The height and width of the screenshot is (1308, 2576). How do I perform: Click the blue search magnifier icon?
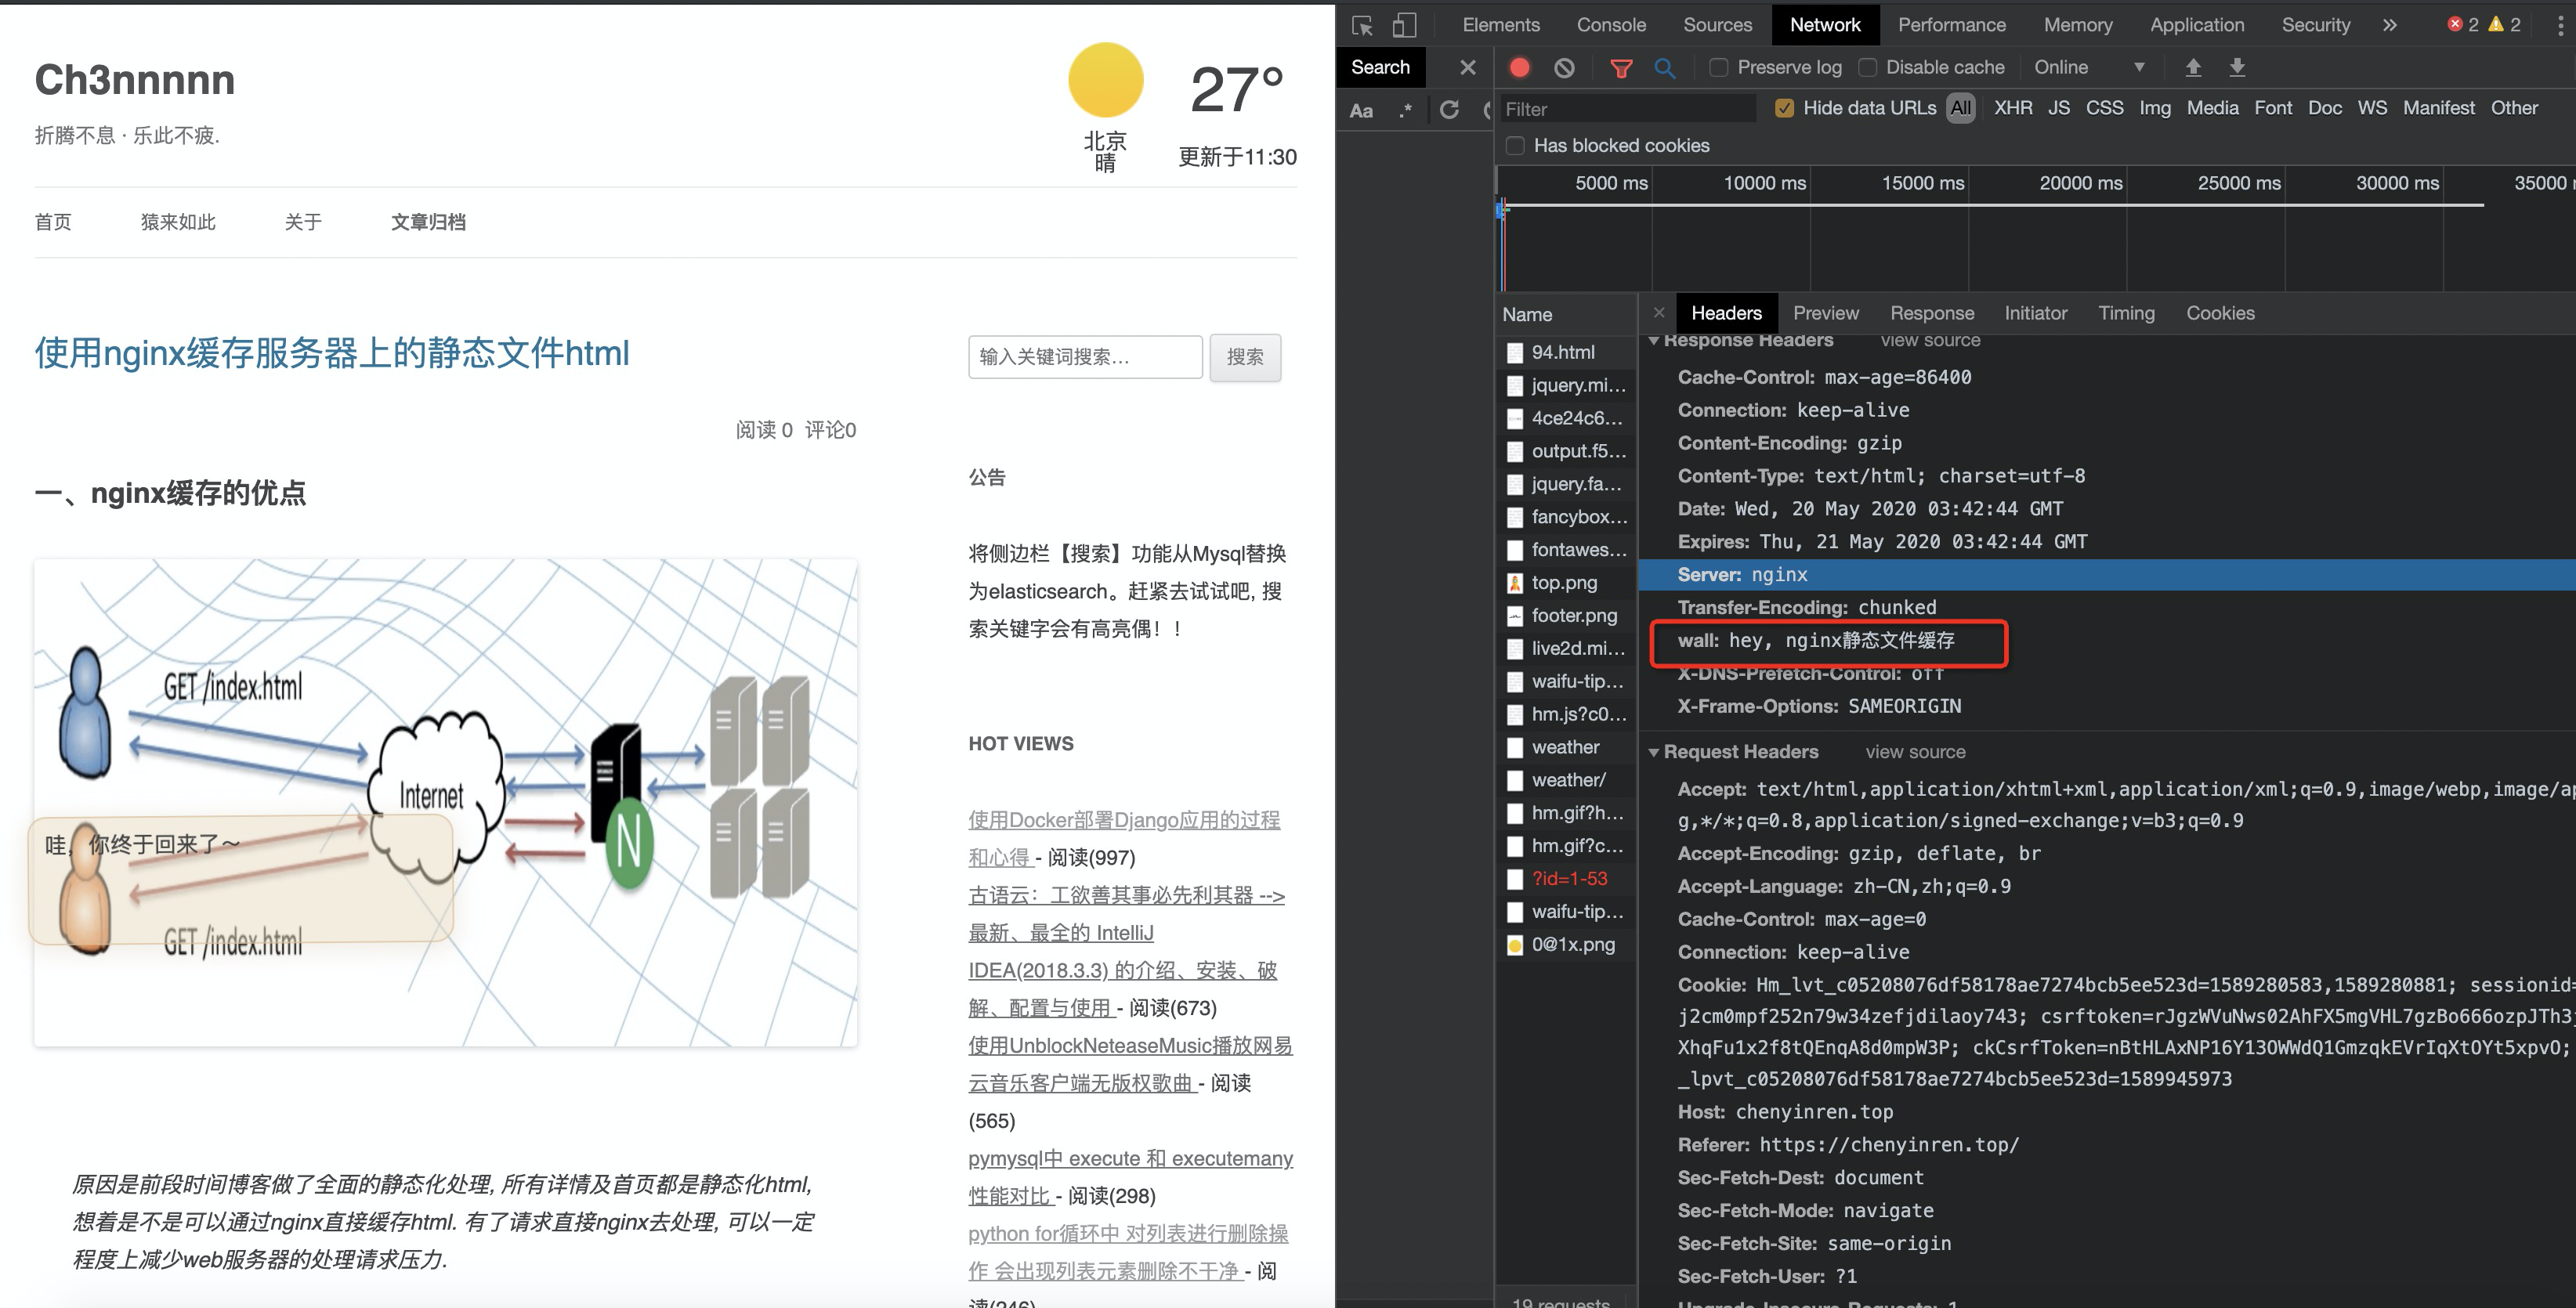point(1665,67)
